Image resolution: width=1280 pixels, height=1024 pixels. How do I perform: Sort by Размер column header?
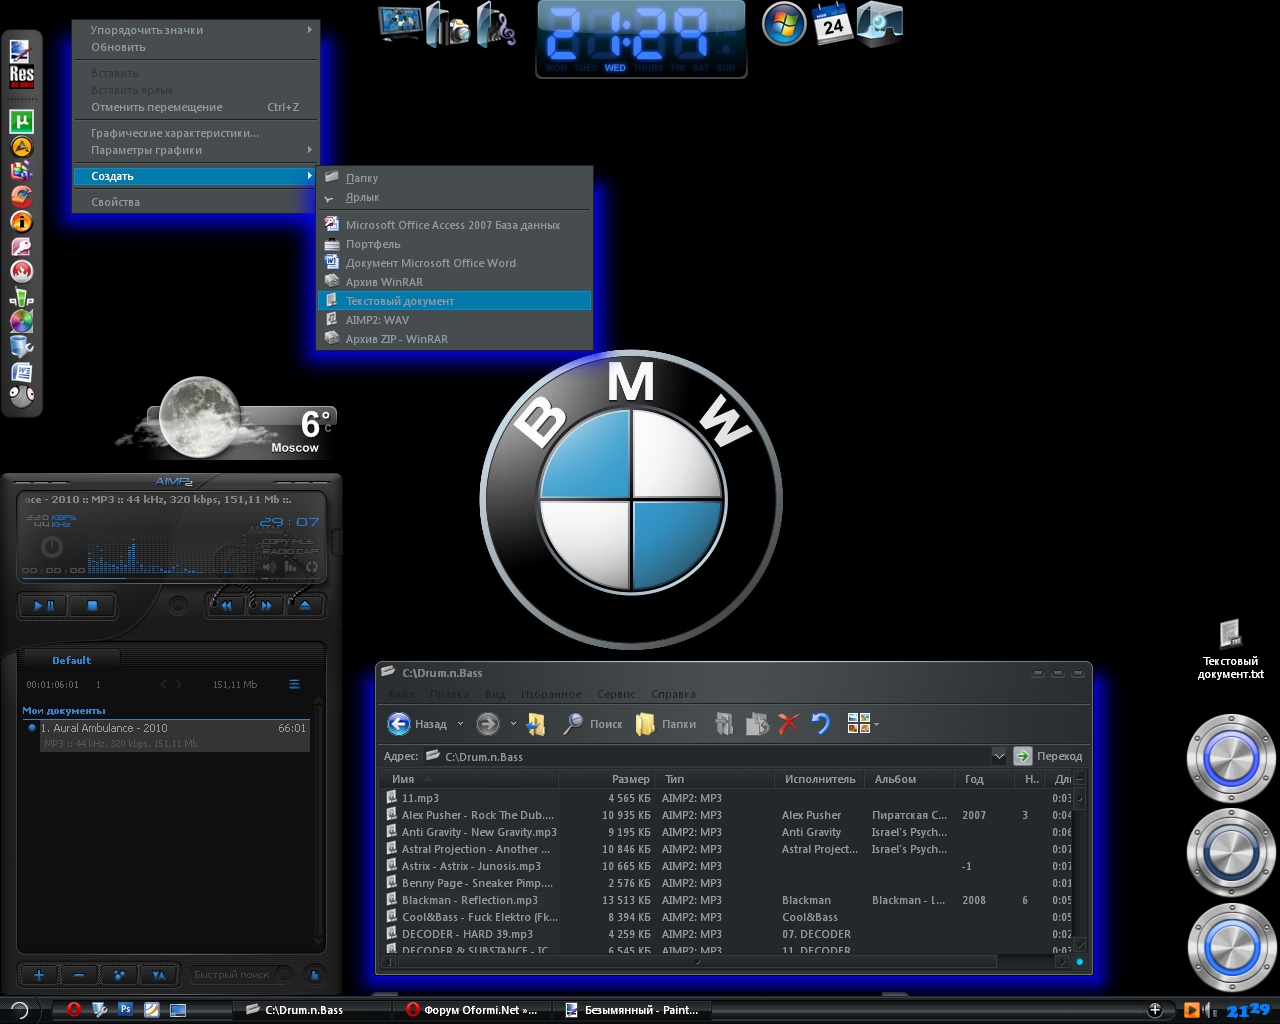pyautogui.click(x=606, y=779)
